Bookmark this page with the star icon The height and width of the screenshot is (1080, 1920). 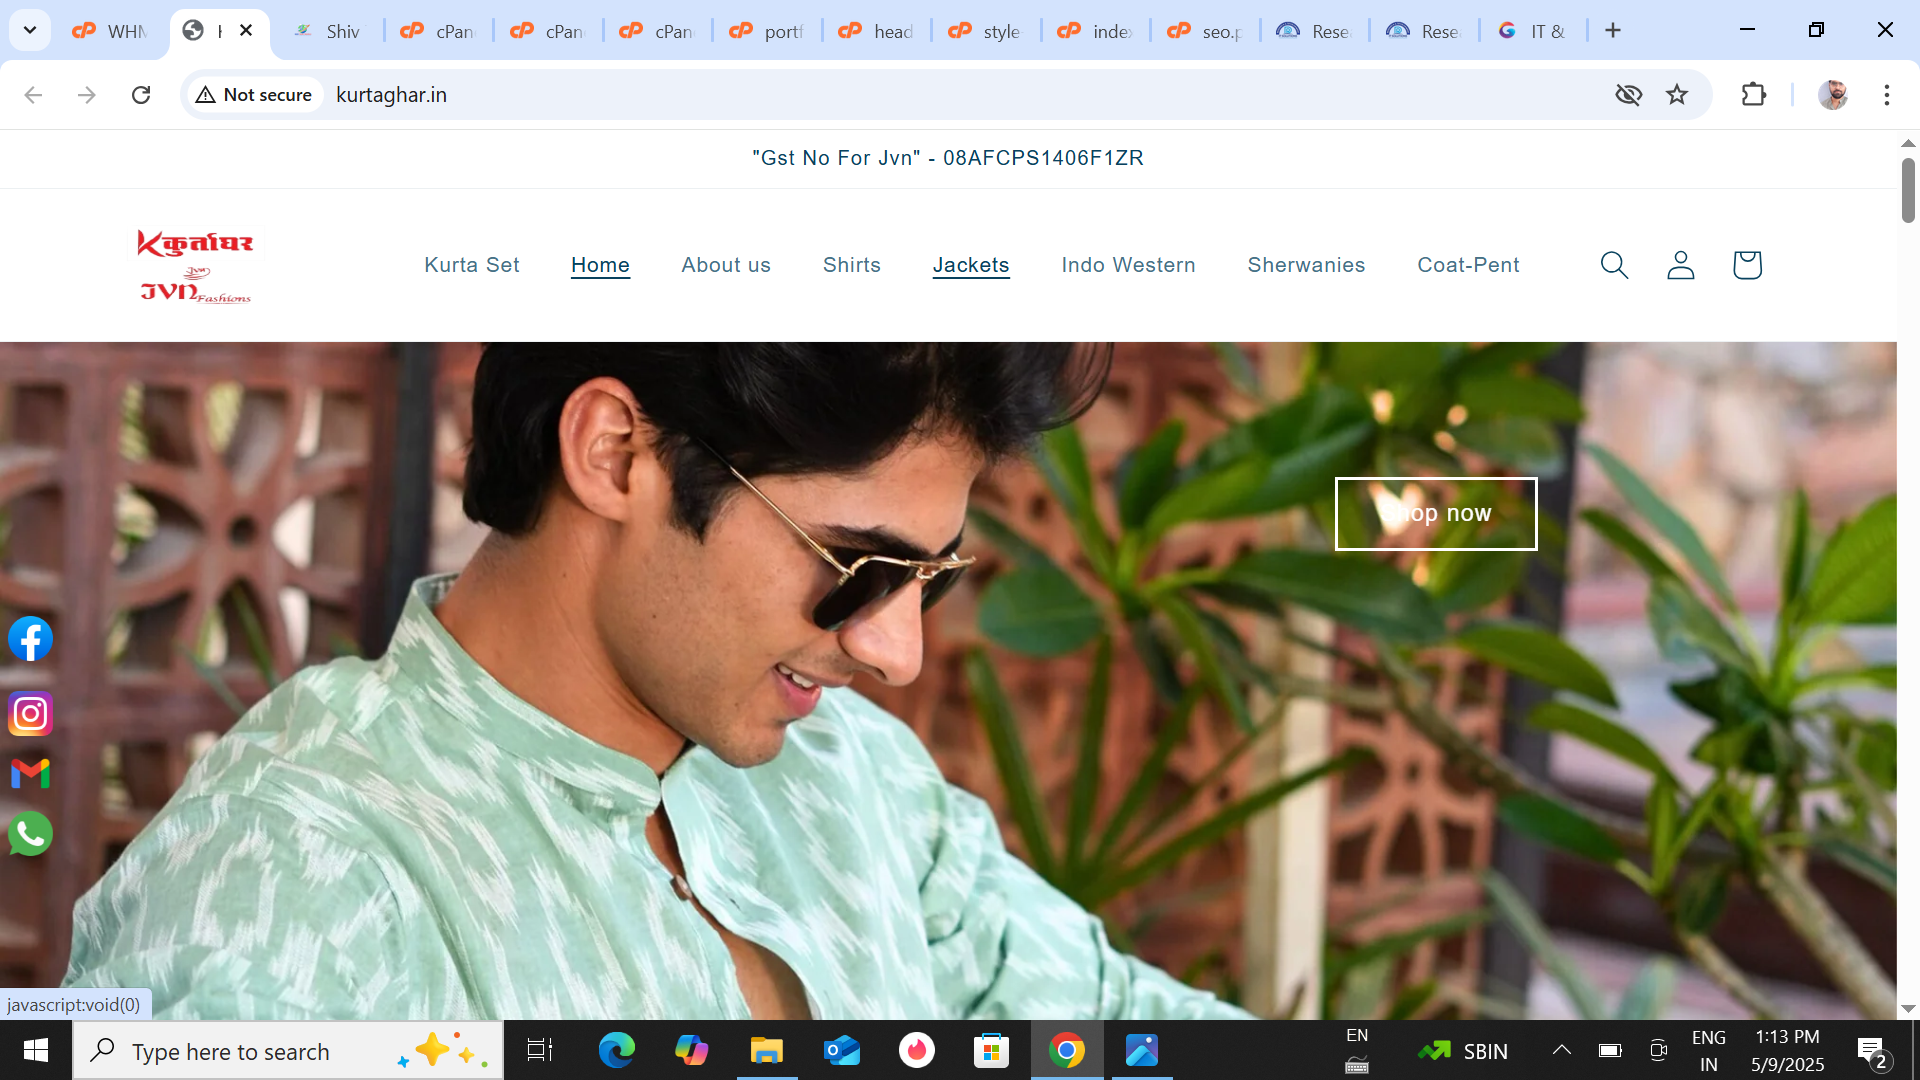pyautogui.click(x=1677, y=95)
